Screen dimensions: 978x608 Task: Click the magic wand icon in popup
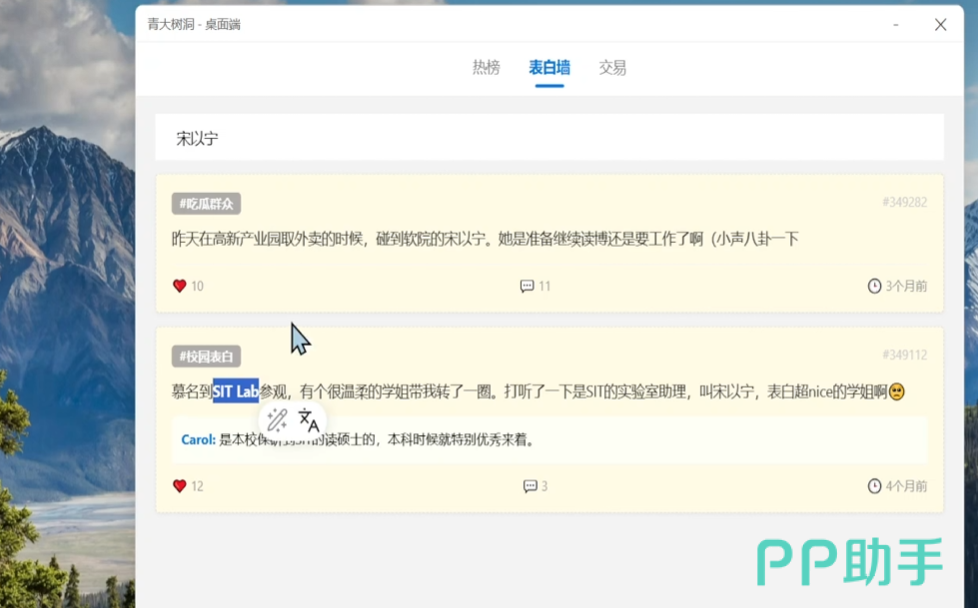[x=277, y=420]
